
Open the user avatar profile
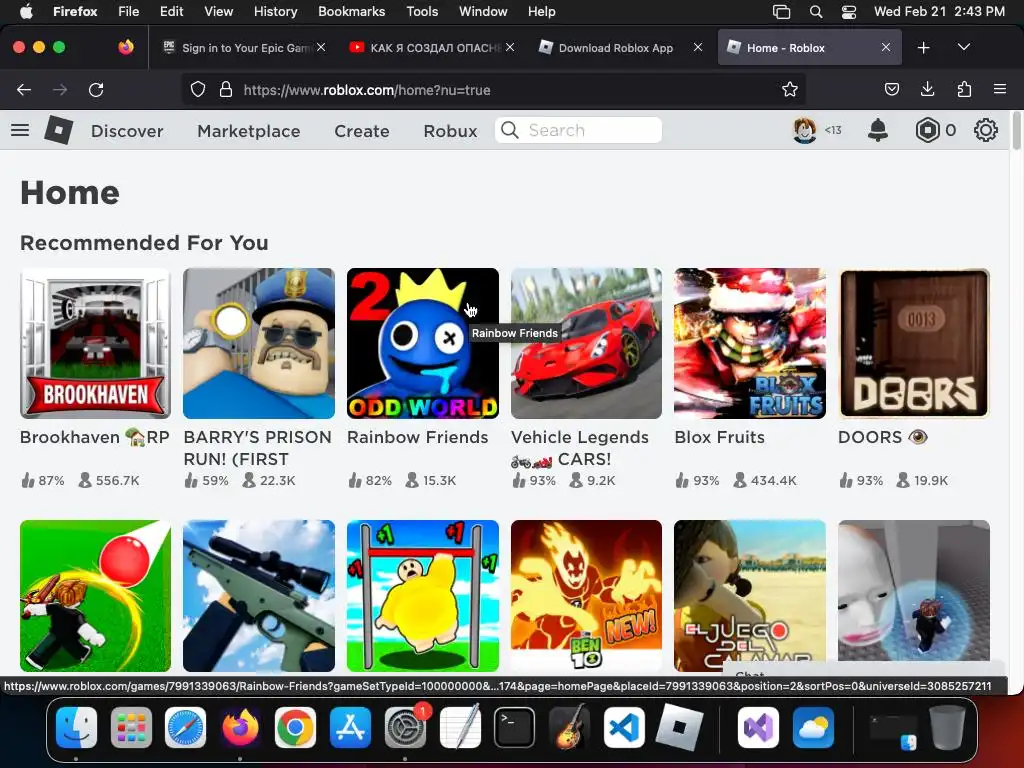(x=805, y=130)
